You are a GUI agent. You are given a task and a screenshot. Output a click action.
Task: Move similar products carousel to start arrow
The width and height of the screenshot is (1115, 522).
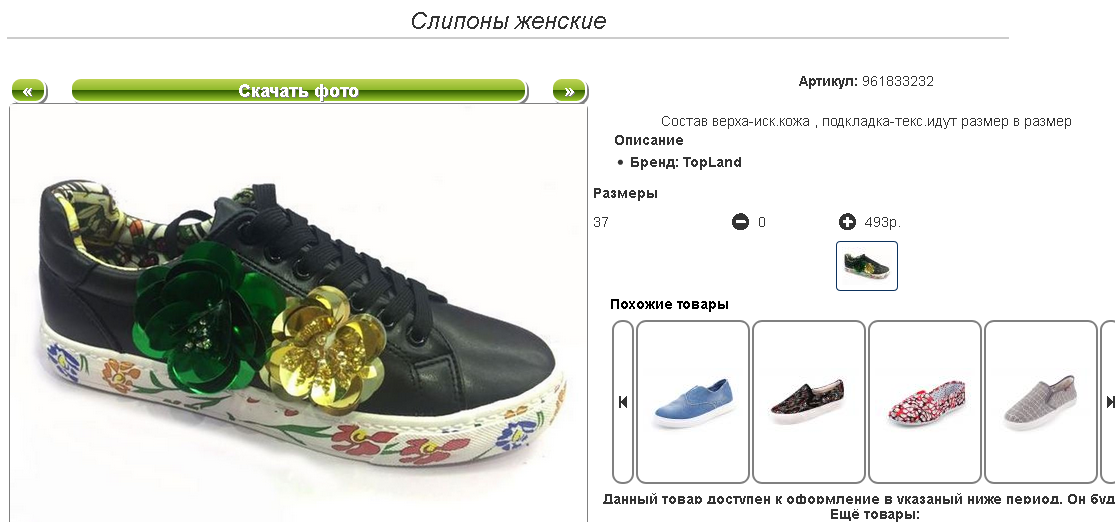623,402
